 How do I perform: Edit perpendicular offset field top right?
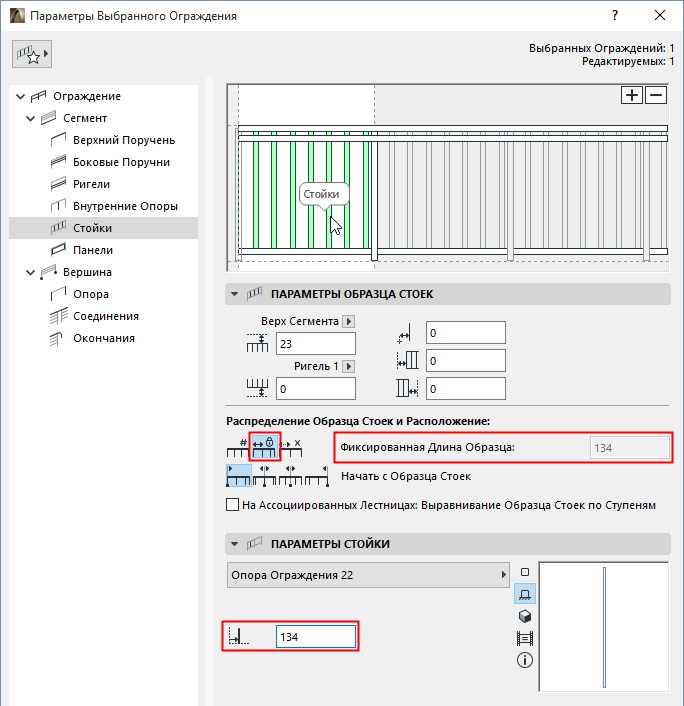466,333
